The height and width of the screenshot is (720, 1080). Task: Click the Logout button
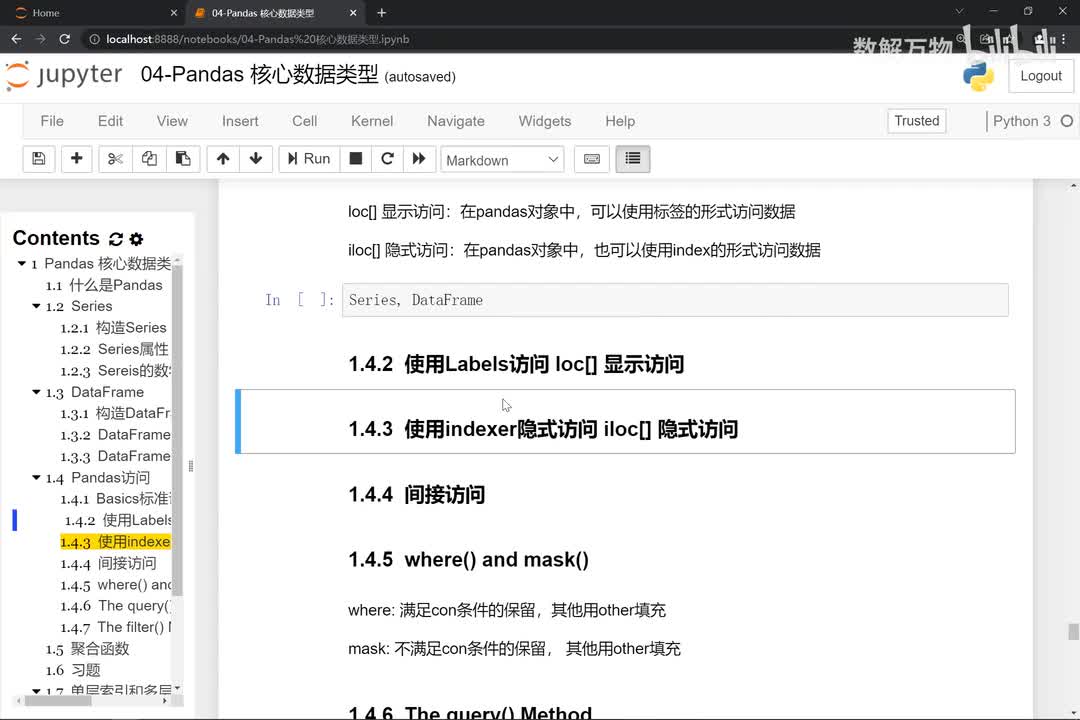[1041, 76]
